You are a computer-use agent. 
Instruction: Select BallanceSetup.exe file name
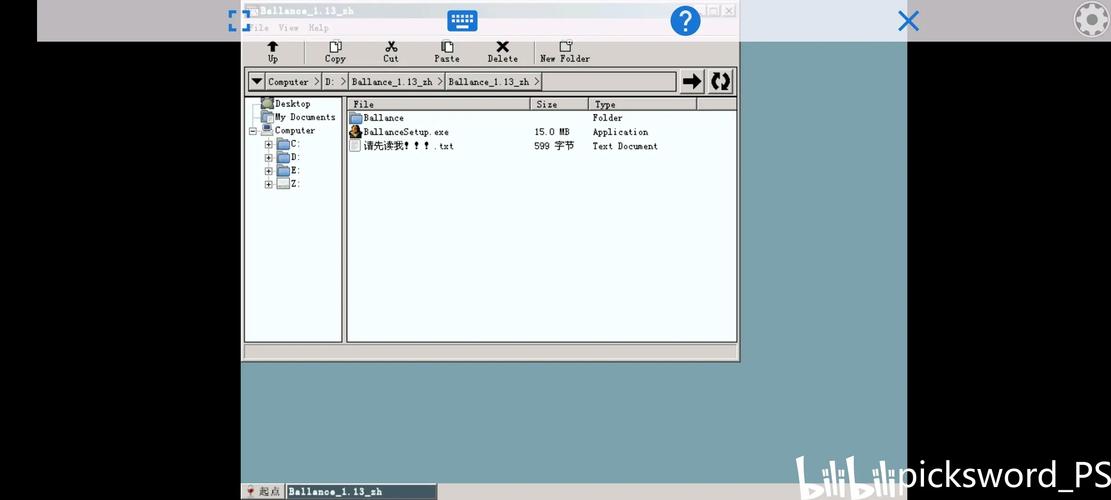[406, 132]
